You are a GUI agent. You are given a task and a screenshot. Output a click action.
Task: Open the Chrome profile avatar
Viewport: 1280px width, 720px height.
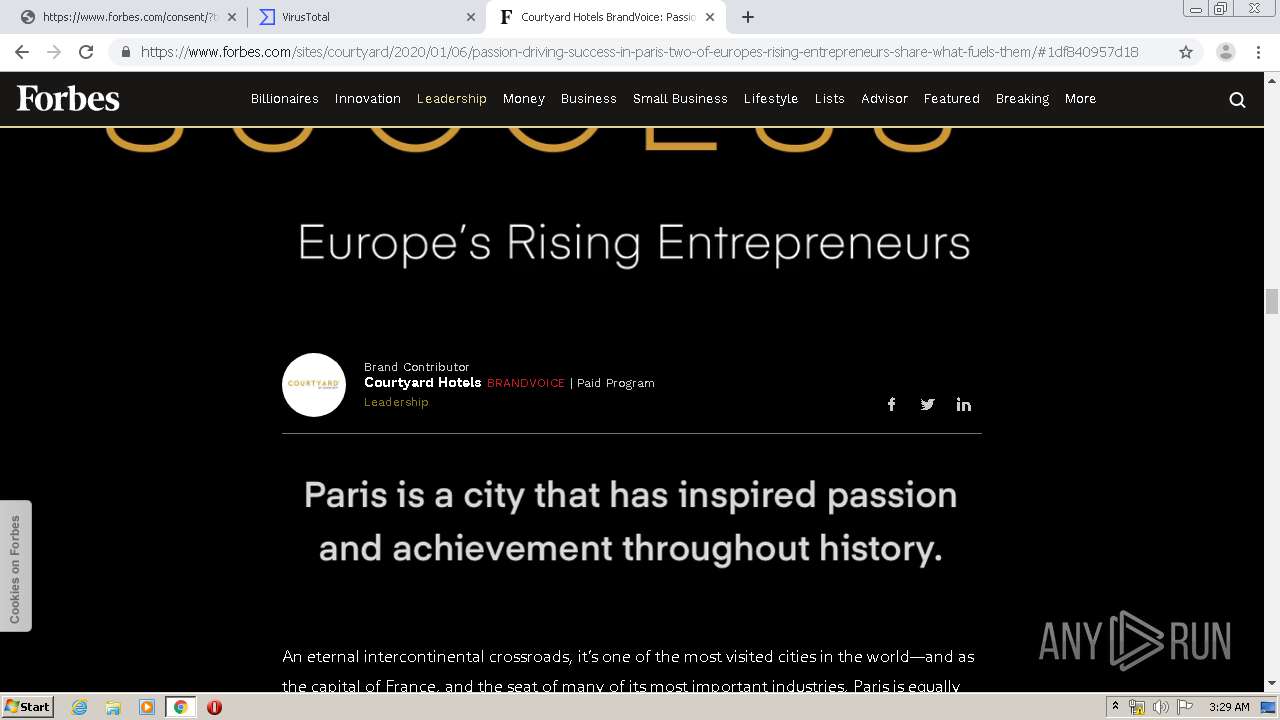1226,52
